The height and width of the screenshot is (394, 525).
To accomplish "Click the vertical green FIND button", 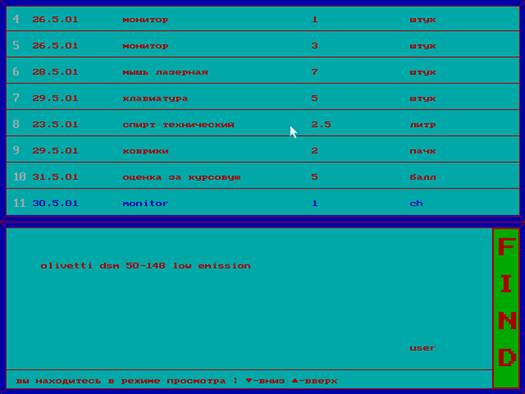I will click(x=506, y=308).
